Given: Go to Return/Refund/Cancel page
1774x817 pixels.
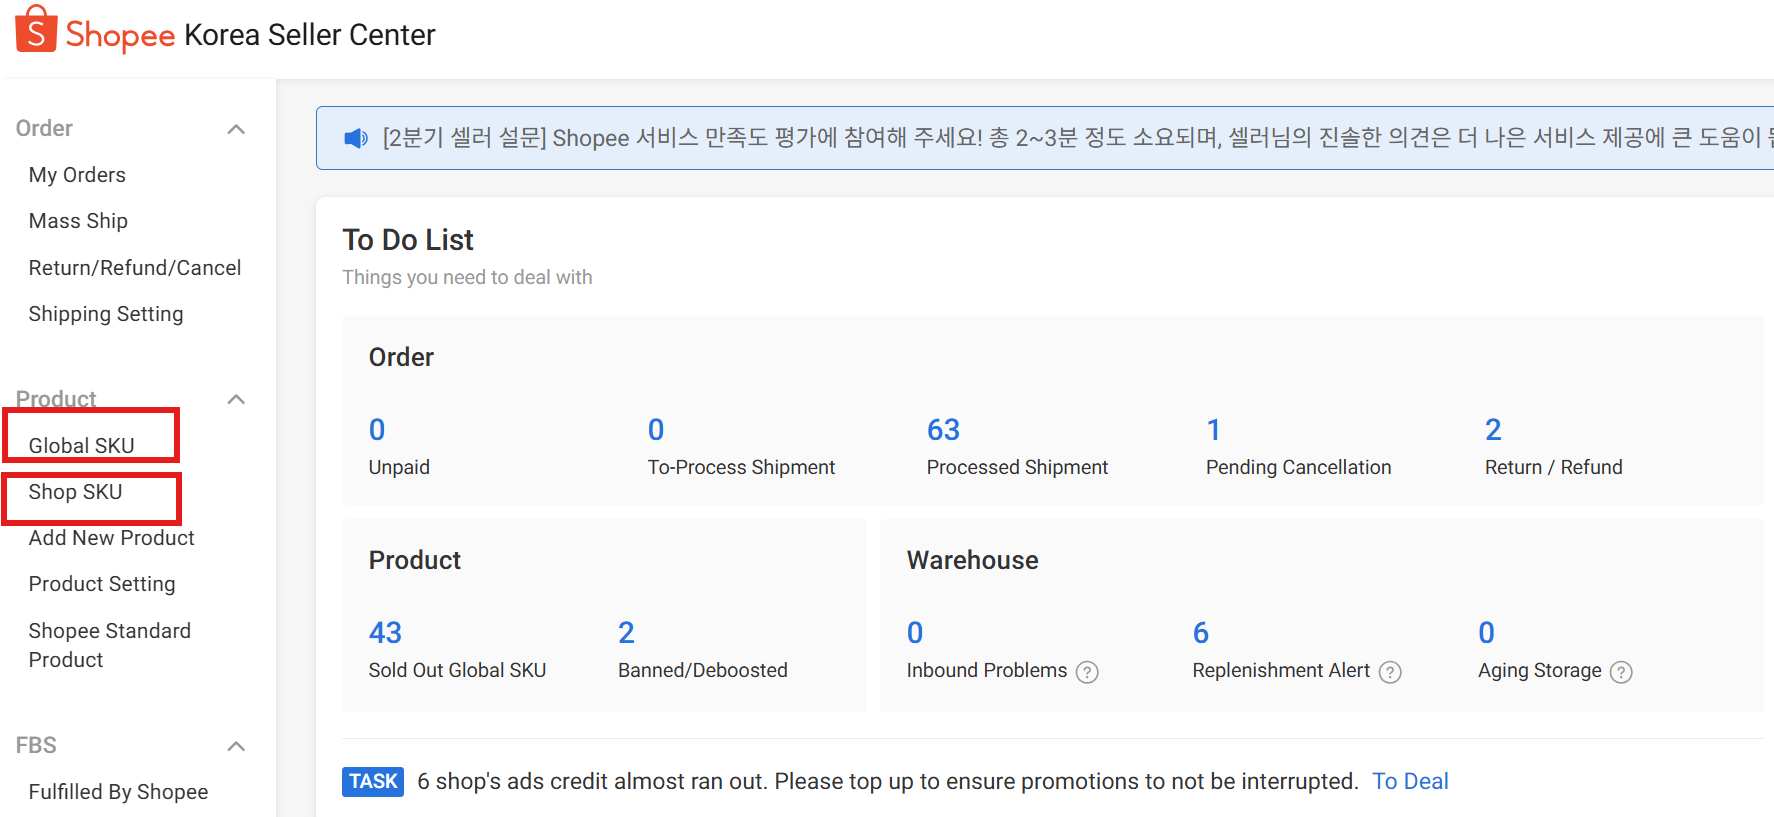Looking at the screenshot, I should click(x=135, y=268).
